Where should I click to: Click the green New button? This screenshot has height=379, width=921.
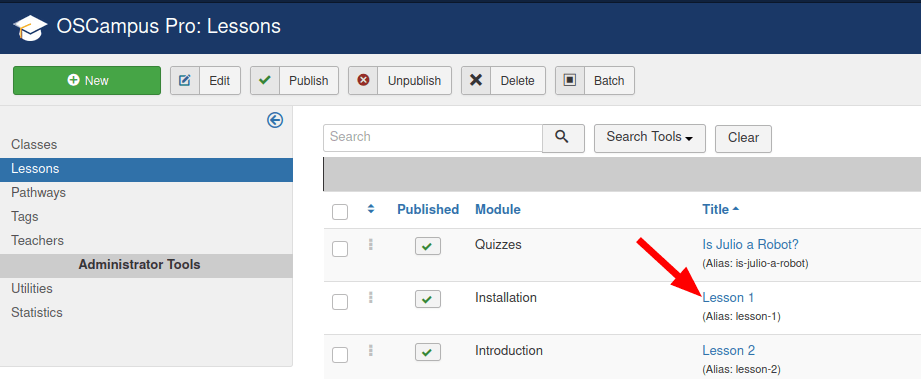tap(87, 81)
